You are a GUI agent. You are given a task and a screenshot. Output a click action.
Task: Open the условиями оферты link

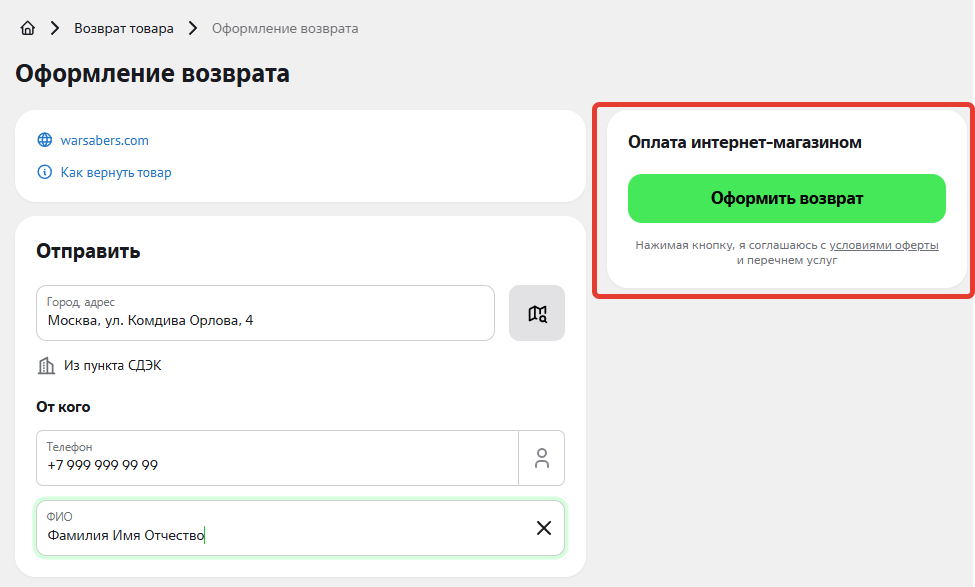[883, 245]
